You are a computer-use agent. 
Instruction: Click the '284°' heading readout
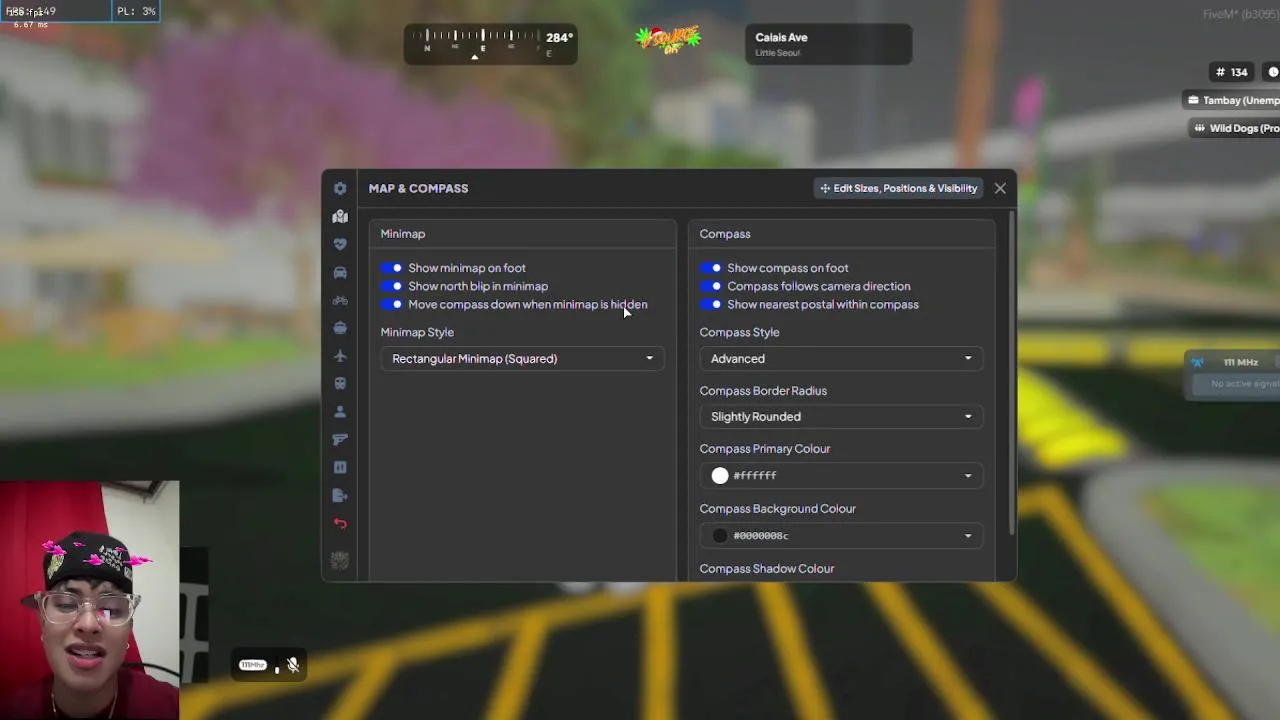coord(559,37)
